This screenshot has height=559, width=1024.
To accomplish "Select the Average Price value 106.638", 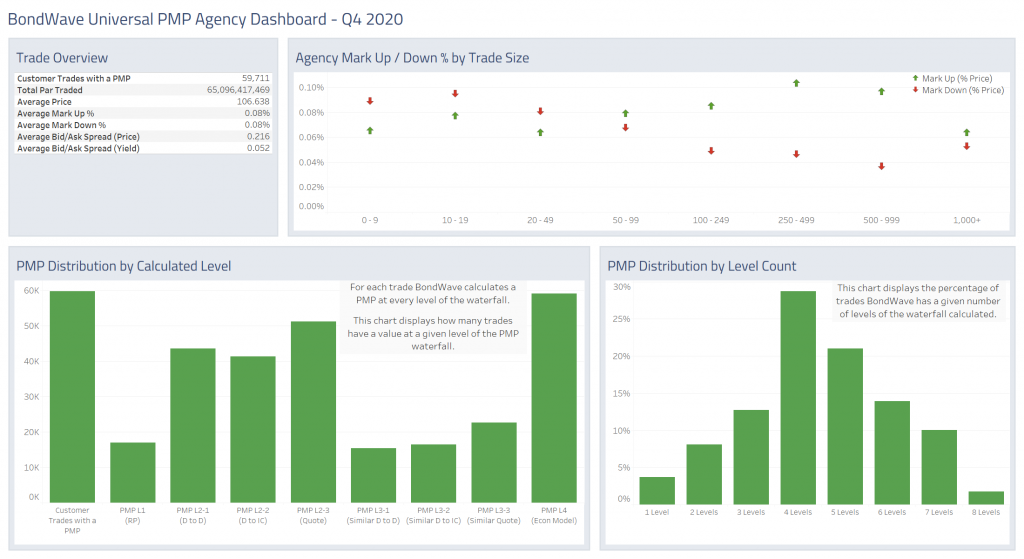I will click(253, 101).
